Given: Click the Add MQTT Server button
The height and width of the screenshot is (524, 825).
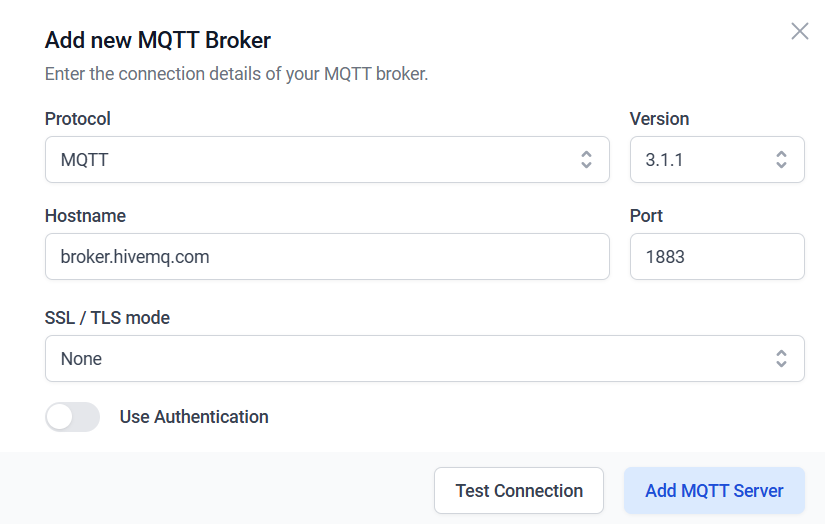Looking at the screenshot, I should coord(714,491).
